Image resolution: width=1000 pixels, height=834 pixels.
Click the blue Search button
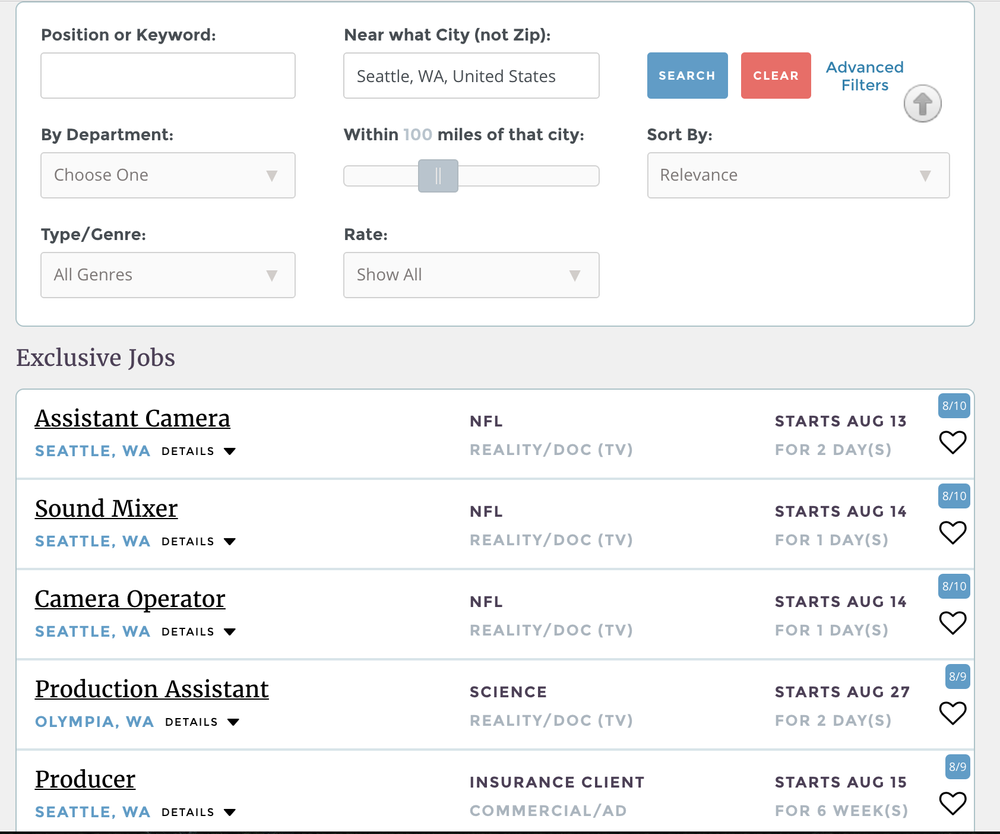pyautogui.click(x=687, y=75)
